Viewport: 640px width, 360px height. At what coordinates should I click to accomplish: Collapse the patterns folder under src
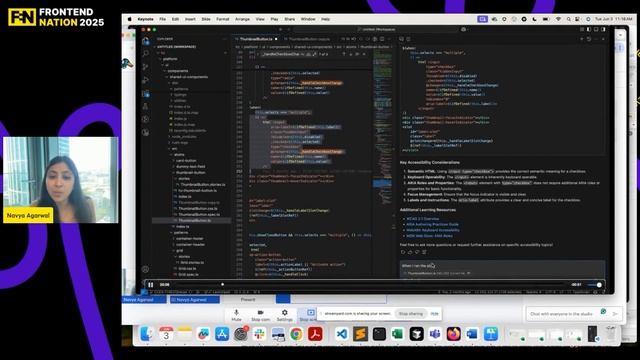[181, 233]
